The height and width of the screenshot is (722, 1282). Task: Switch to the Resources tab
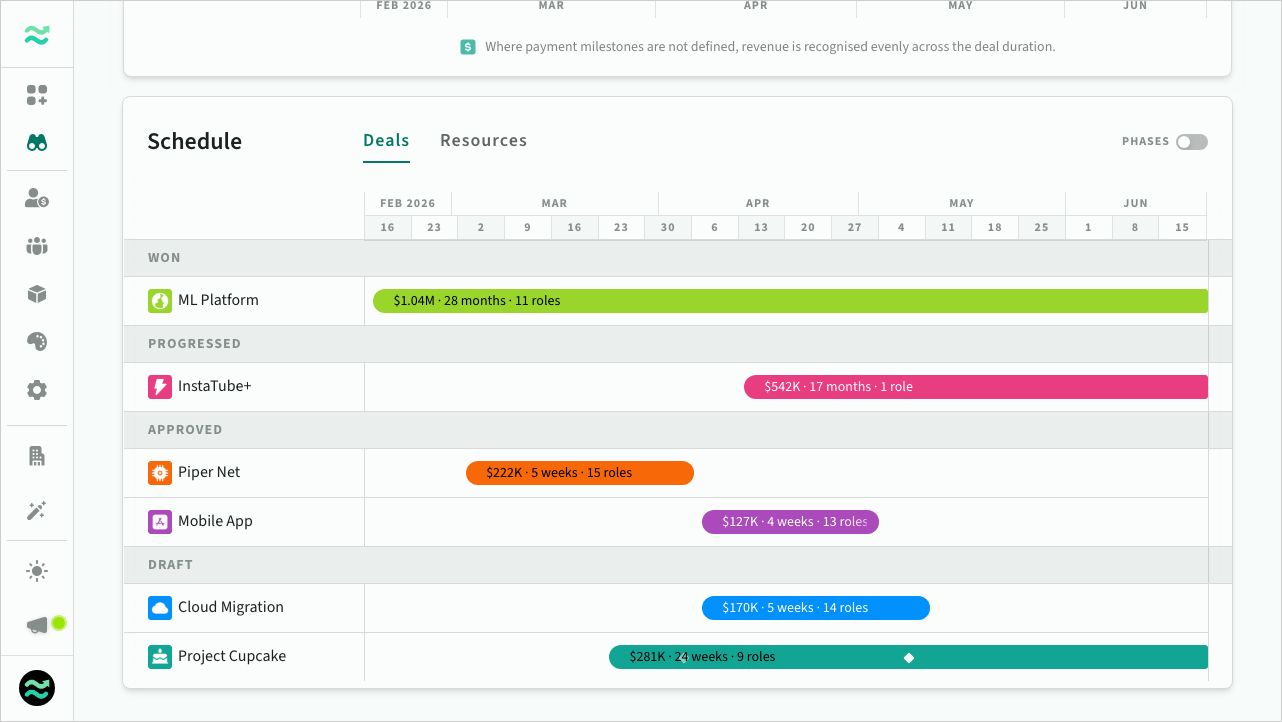(x=483, y=141)
